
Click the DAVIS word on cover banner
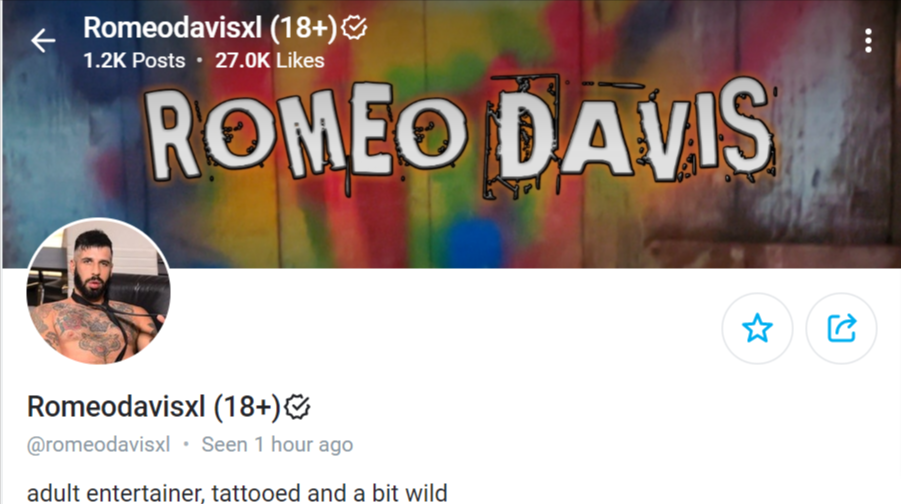631,133
